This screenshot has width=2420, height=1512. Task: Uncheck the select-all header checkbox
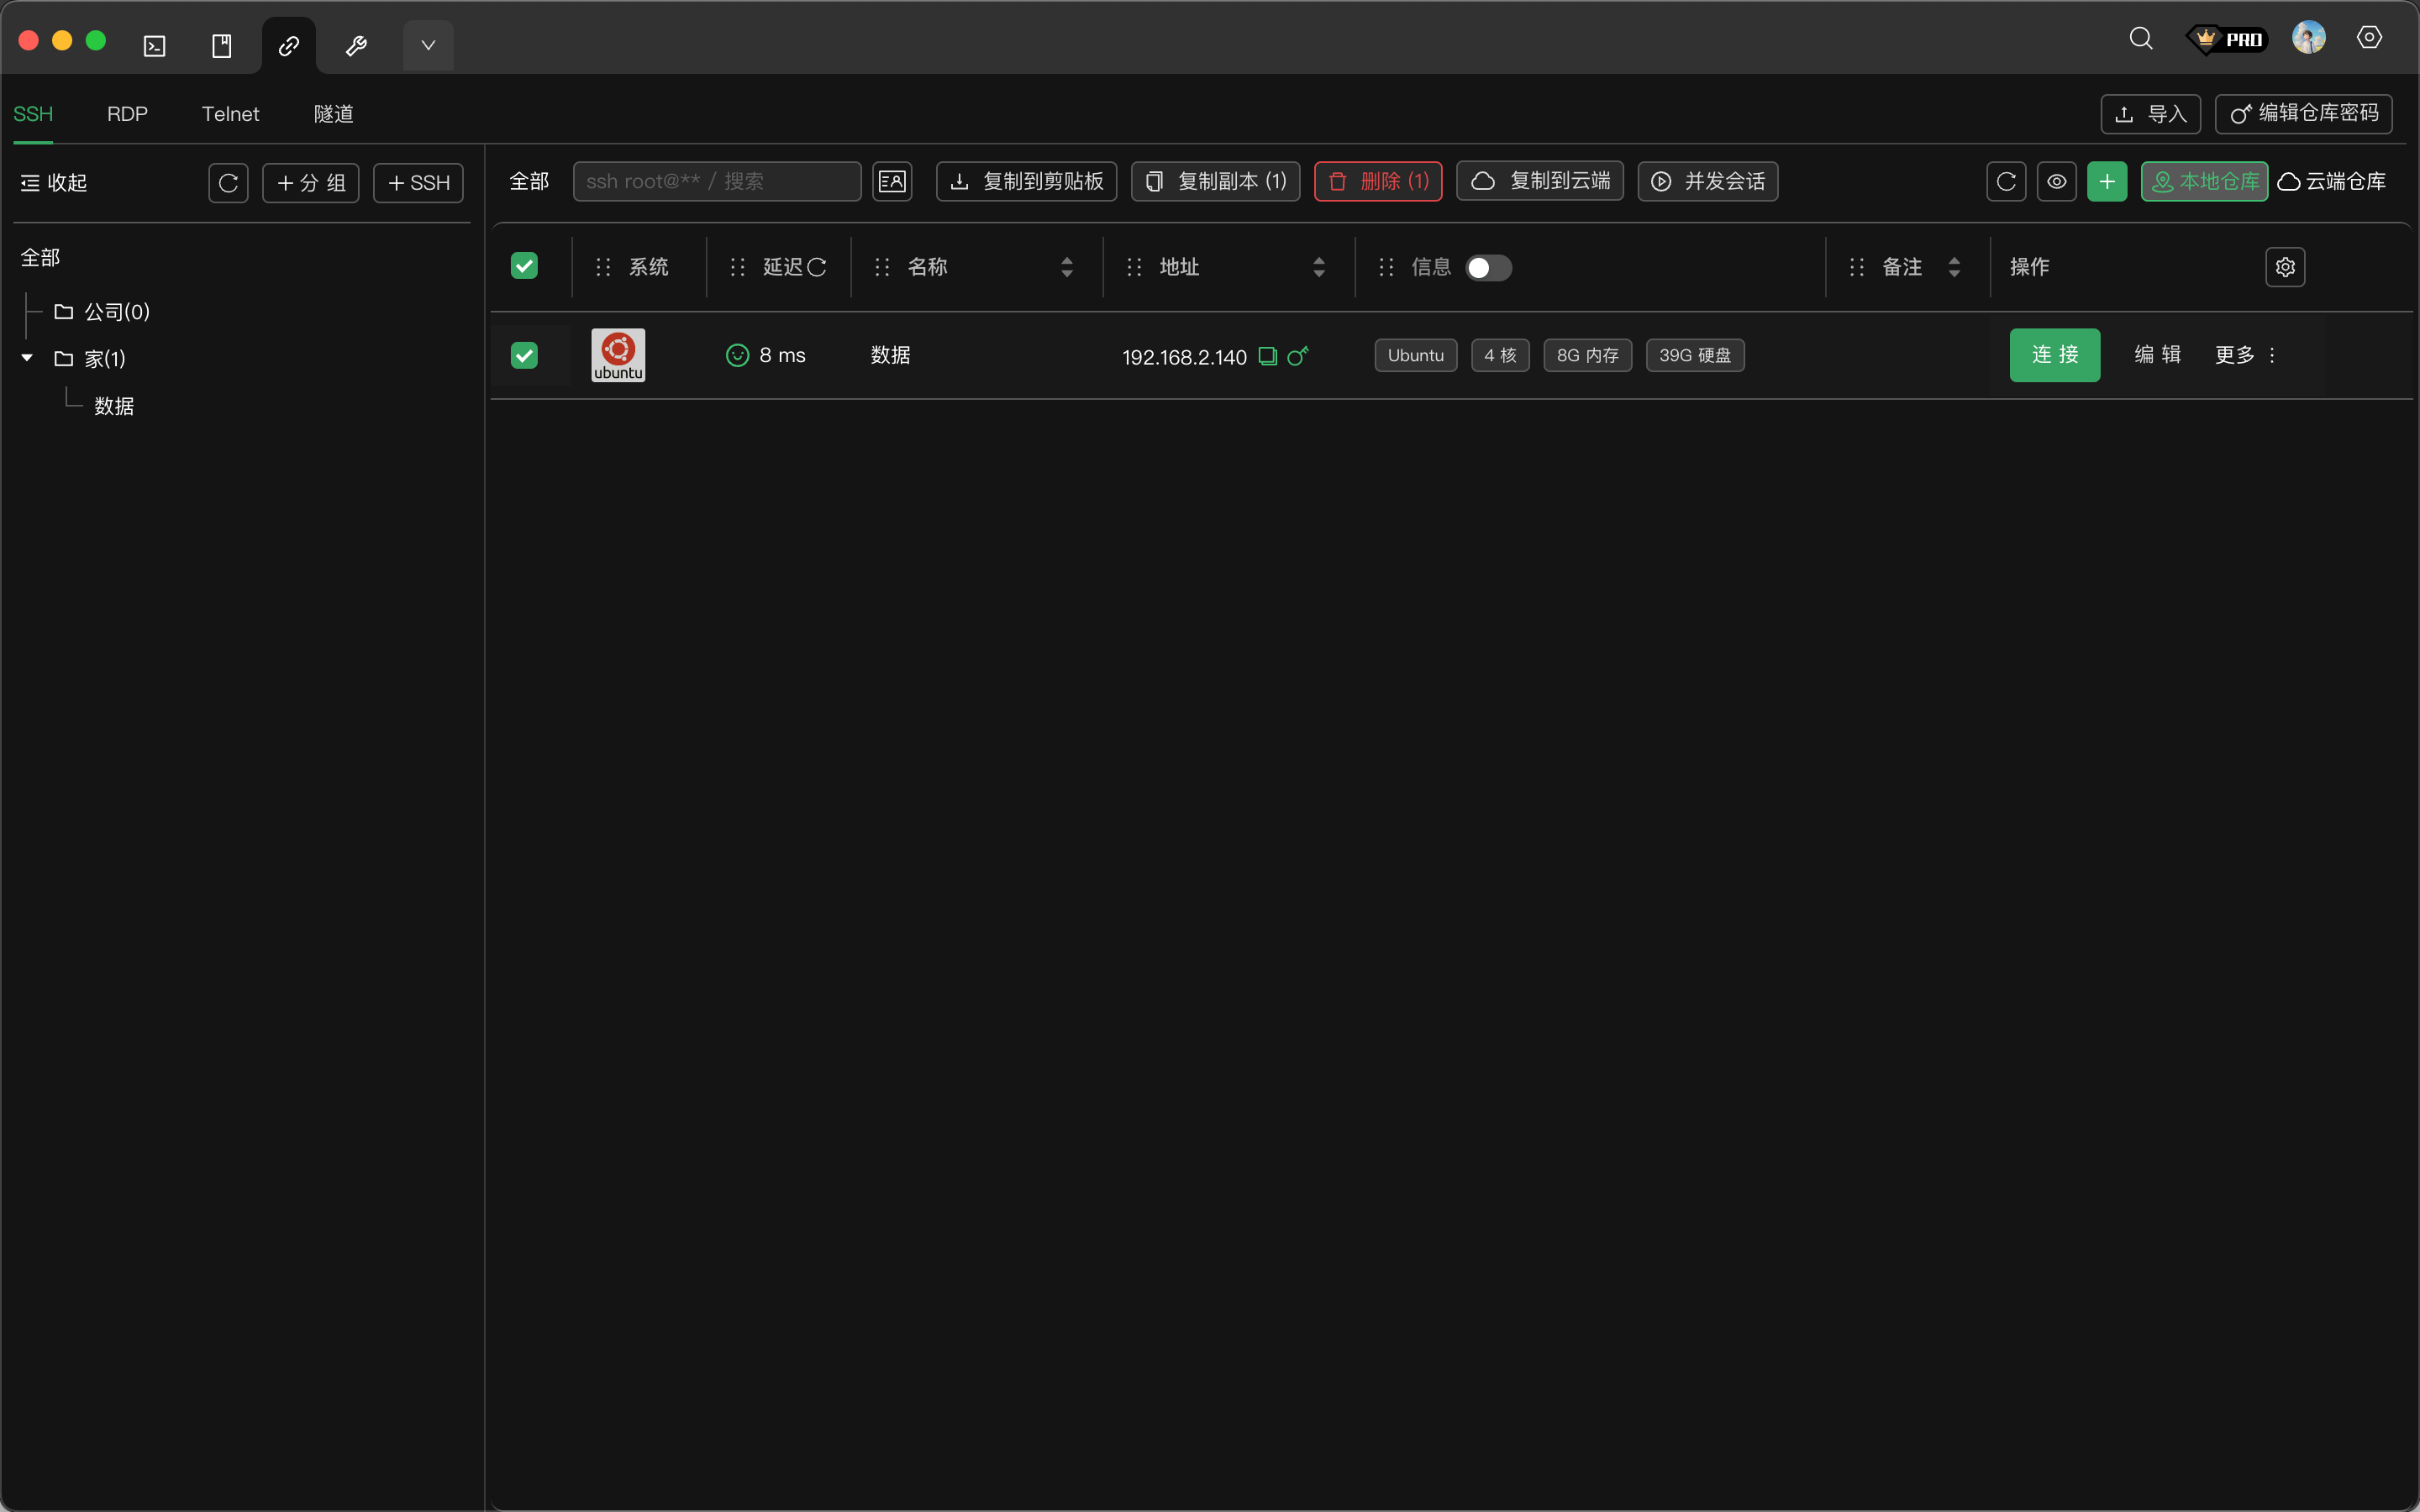(x=524, y=266)
